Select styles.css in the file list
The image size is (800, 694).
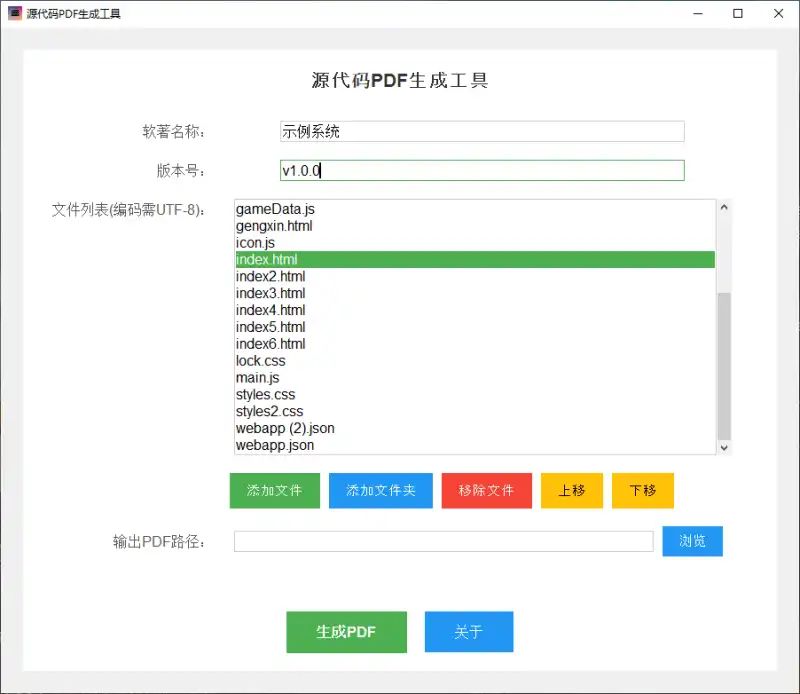pos(475,394)
